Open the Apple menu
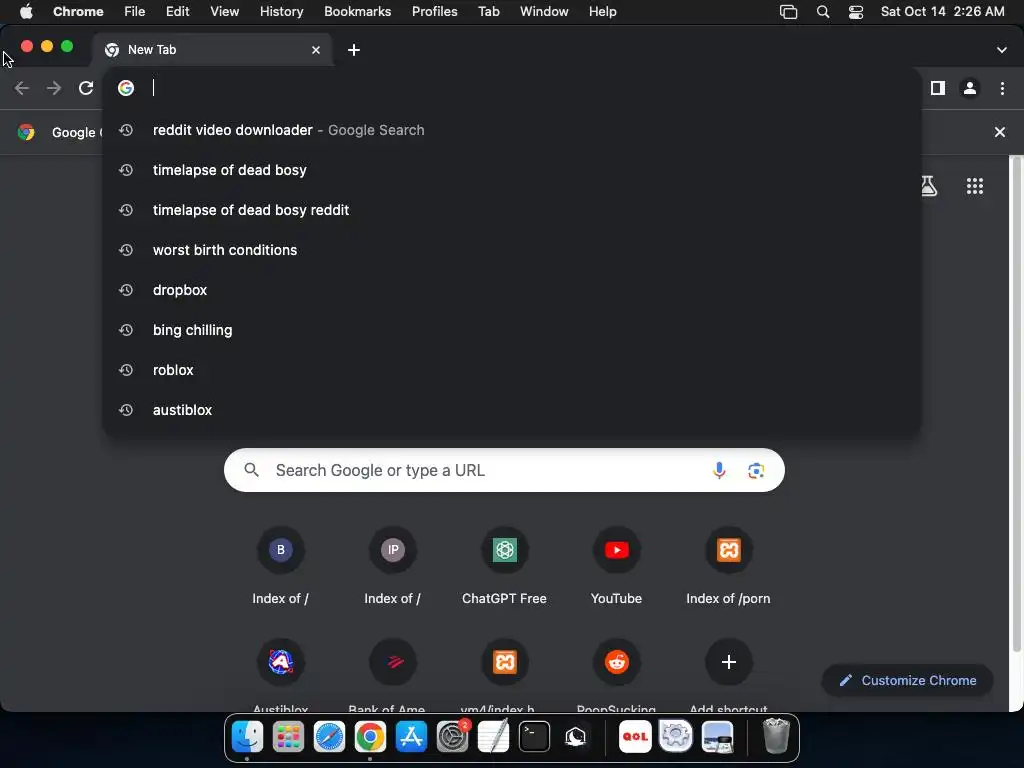Viewport: 1024px width, 768px height. coord(26,12)
